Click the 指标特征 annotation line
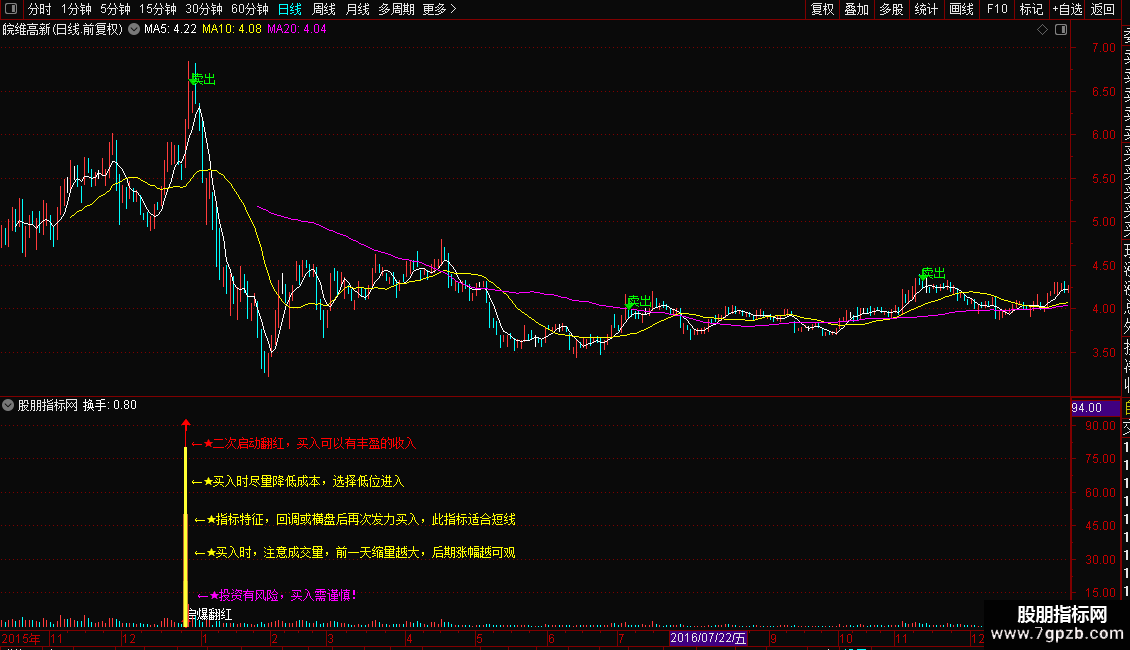 355,520
